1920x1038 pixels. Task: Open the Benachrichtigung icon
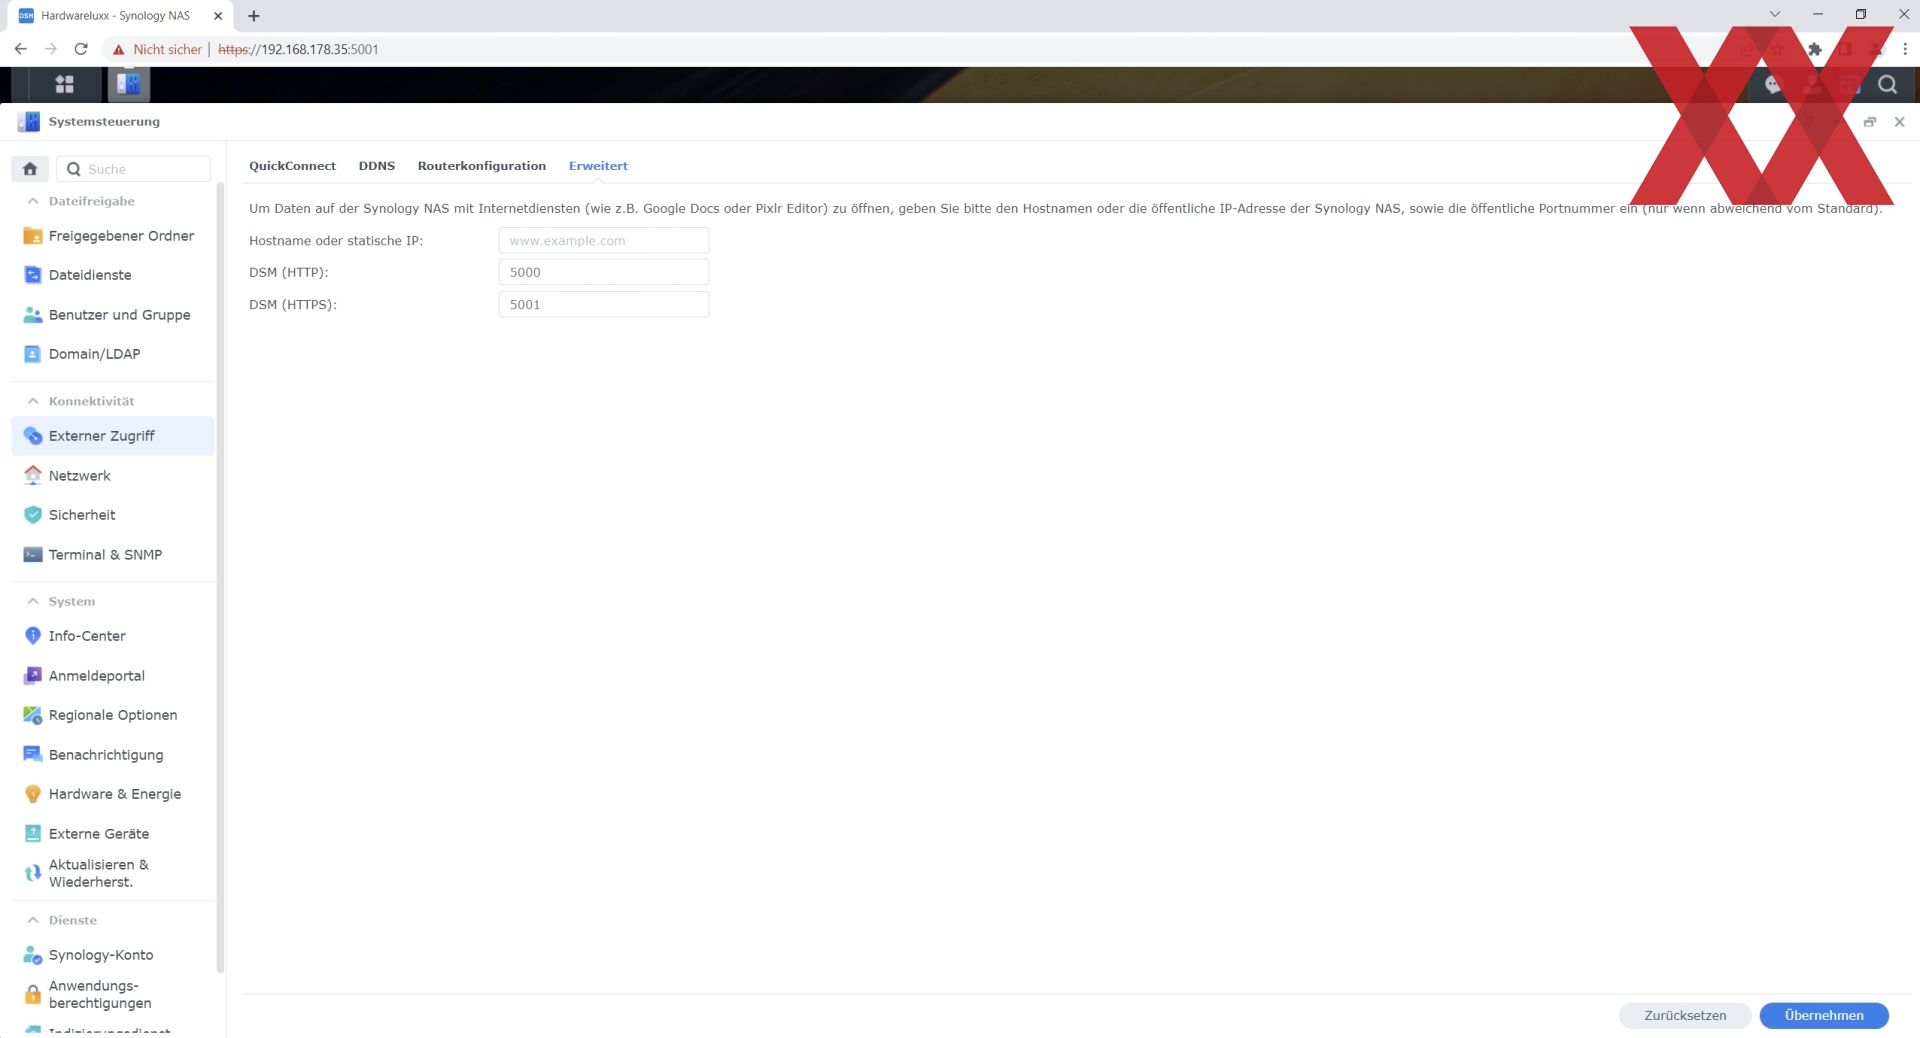coord(33,755)
